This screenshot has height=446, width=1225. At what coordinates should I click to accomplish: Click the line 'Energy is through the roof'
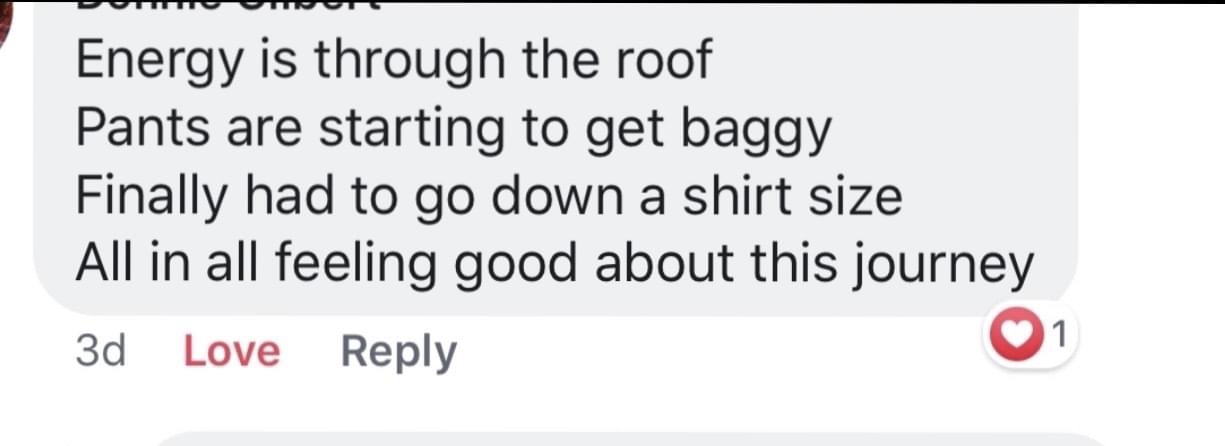click(x=394, y=62)
